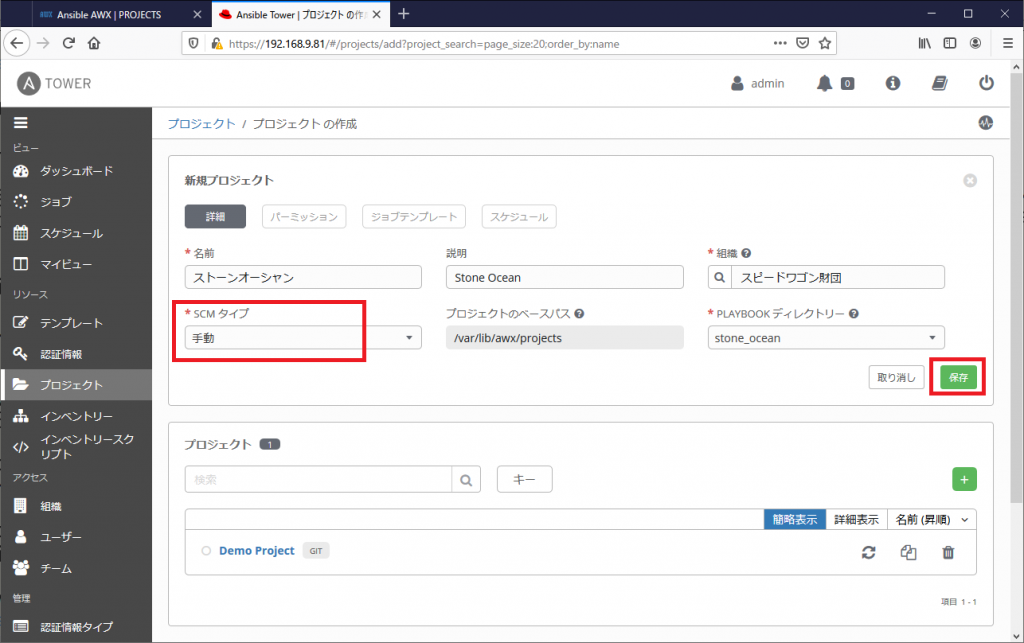The image size is (1024, 643).
Task: Run project search with magnifier icon
Action: tap(466, 479)
